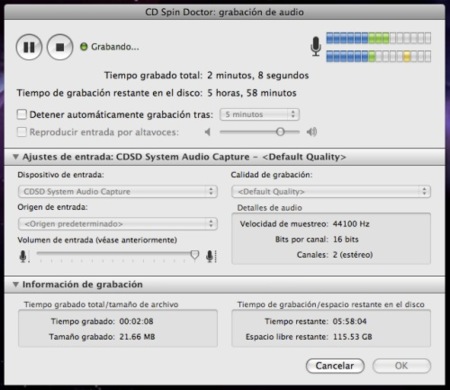Click the quiet microphone icon under Volumen

(x=23, y=256)
